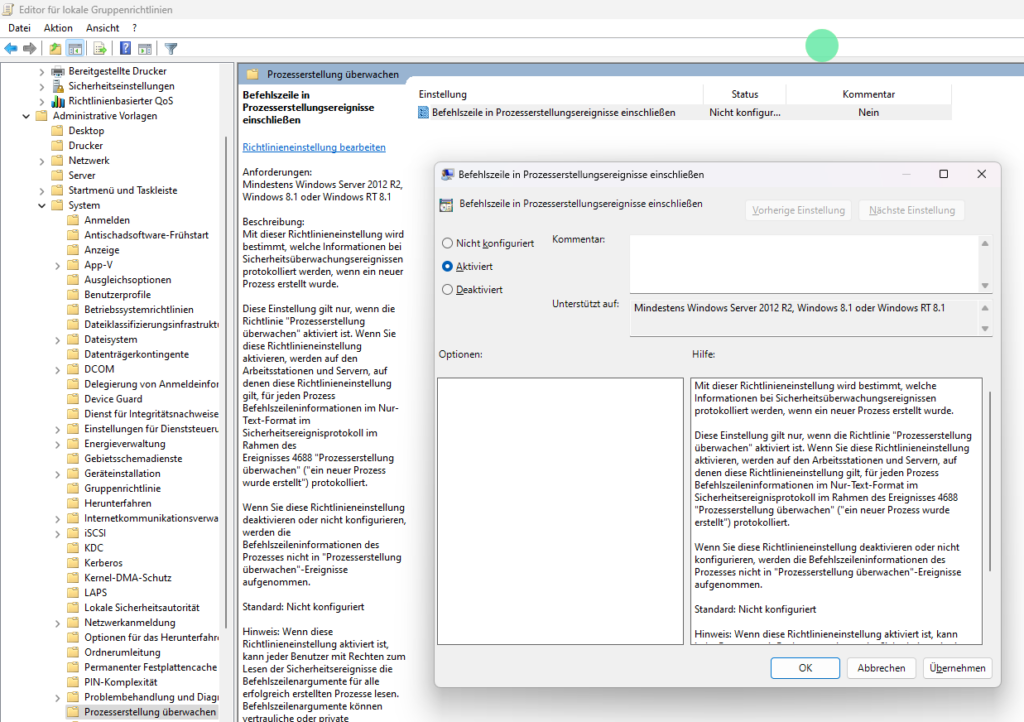Expand the 'Netzwerk' folder node
This screenshot has height=722, width=1024.
point(42,161)
